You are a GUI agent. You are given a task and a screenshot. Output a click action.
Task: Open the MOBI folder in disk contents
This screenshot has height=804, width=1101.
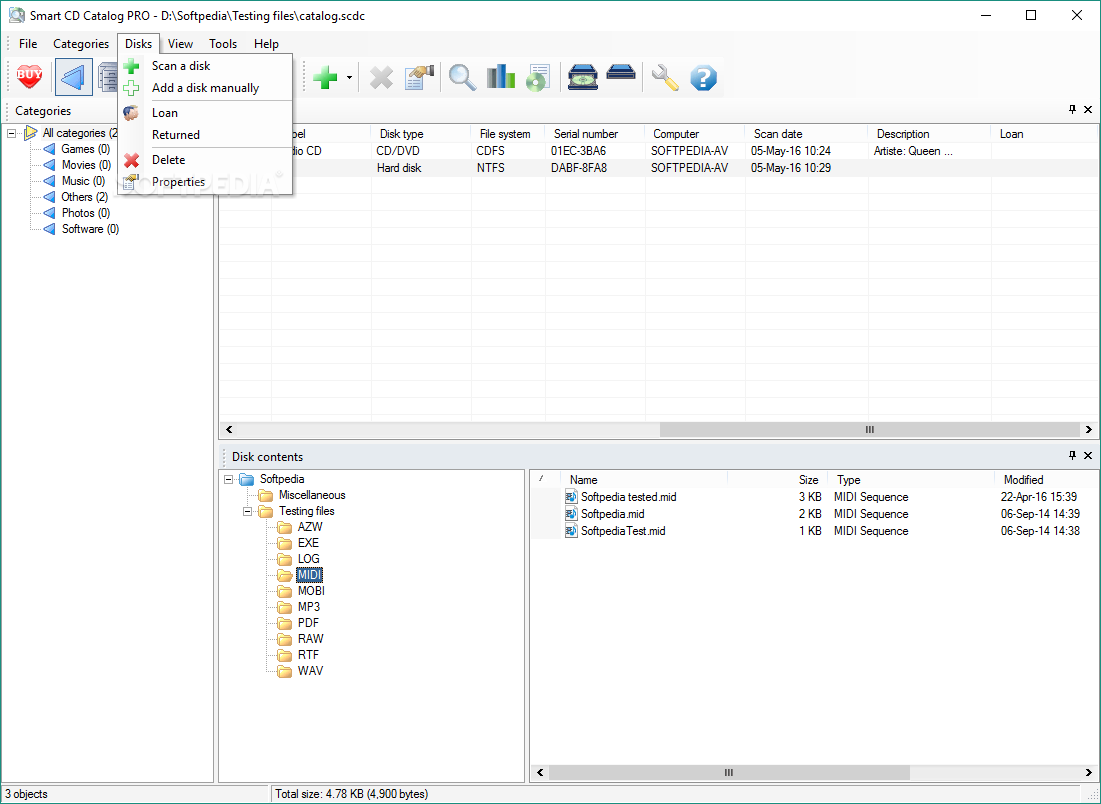pos(311,591)
